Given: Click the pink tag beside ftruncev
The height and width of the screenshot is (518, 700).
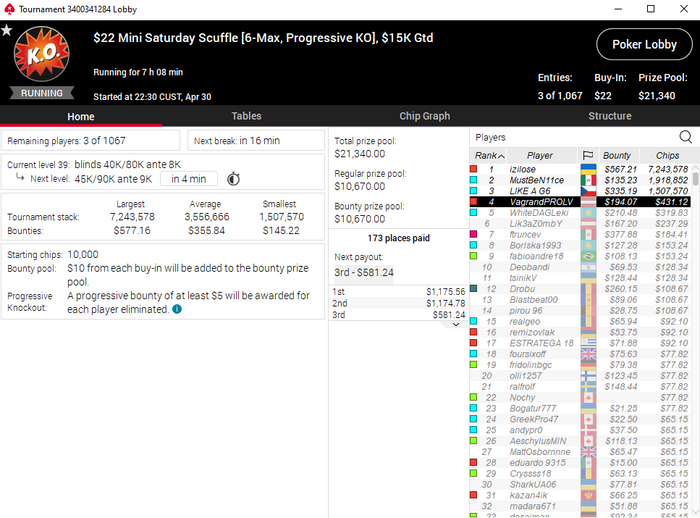Looking at the screenshot, I should (474, 234).
